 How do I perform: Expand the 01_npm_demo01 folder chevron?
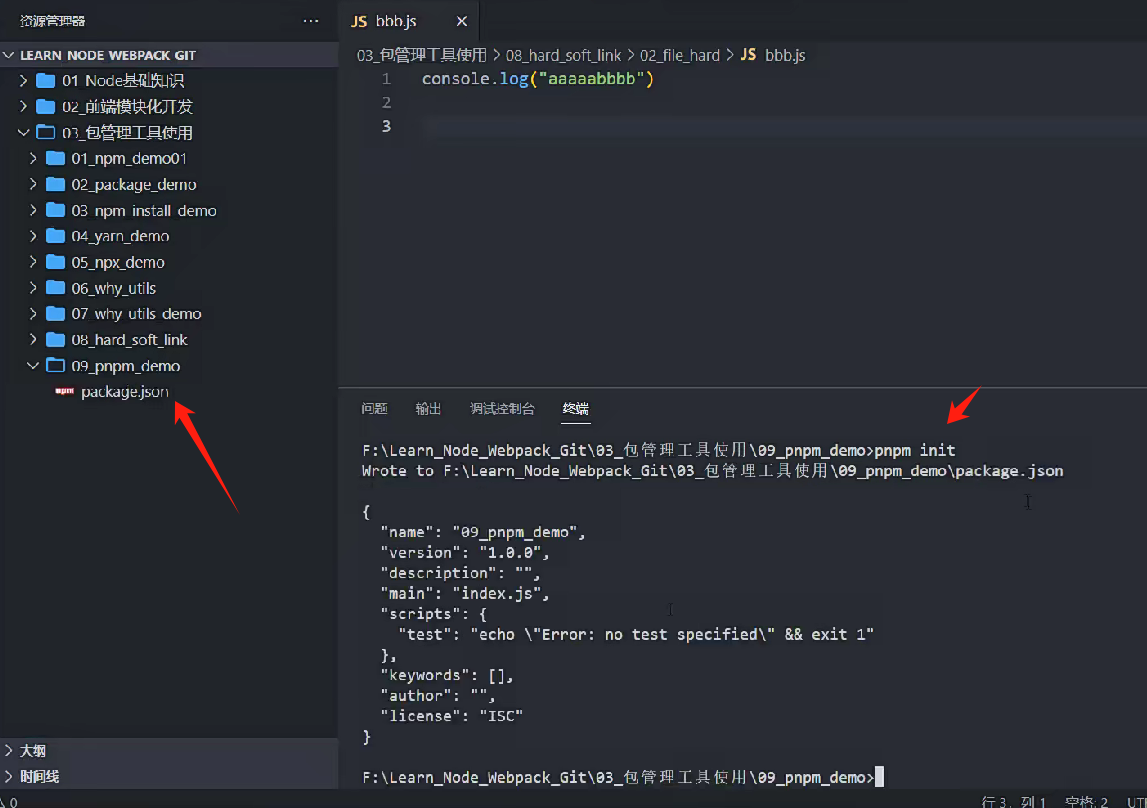pyautogui.click(x=33, y=158)
